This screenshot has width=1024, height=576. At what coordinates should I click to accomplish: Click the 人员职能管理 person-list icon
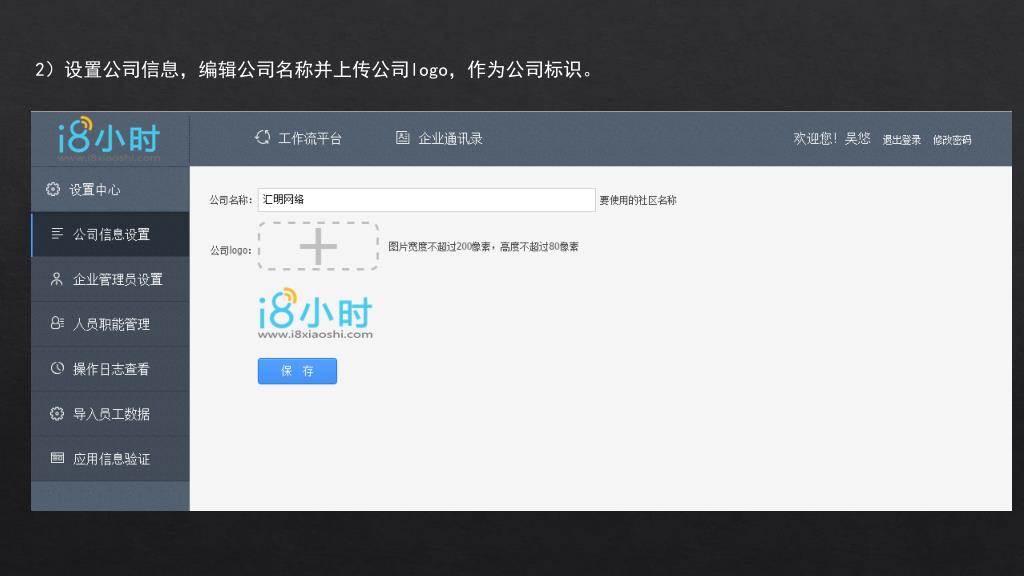point(57,323)
